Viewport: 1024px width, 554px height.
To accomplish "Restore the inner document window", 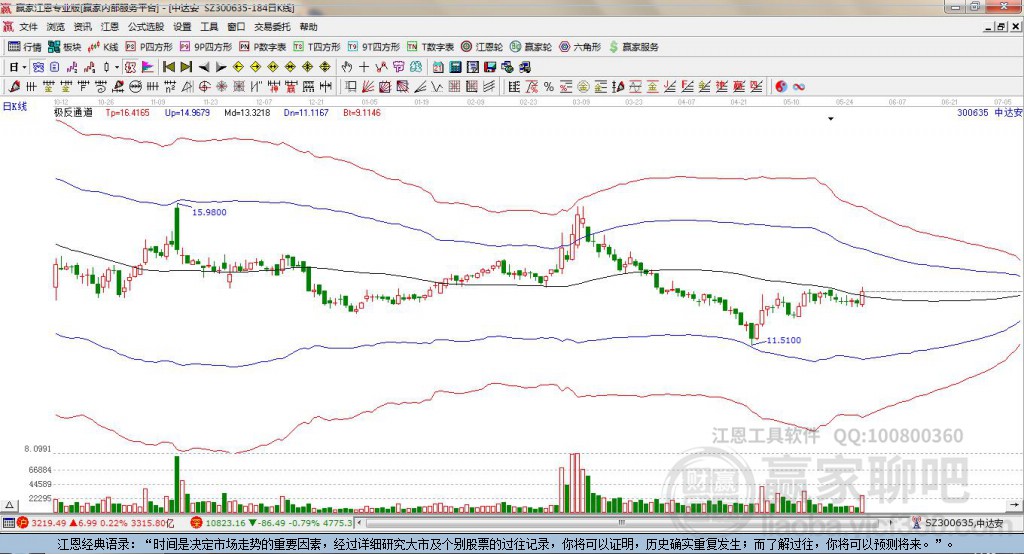I will (x=1001, y=27).
